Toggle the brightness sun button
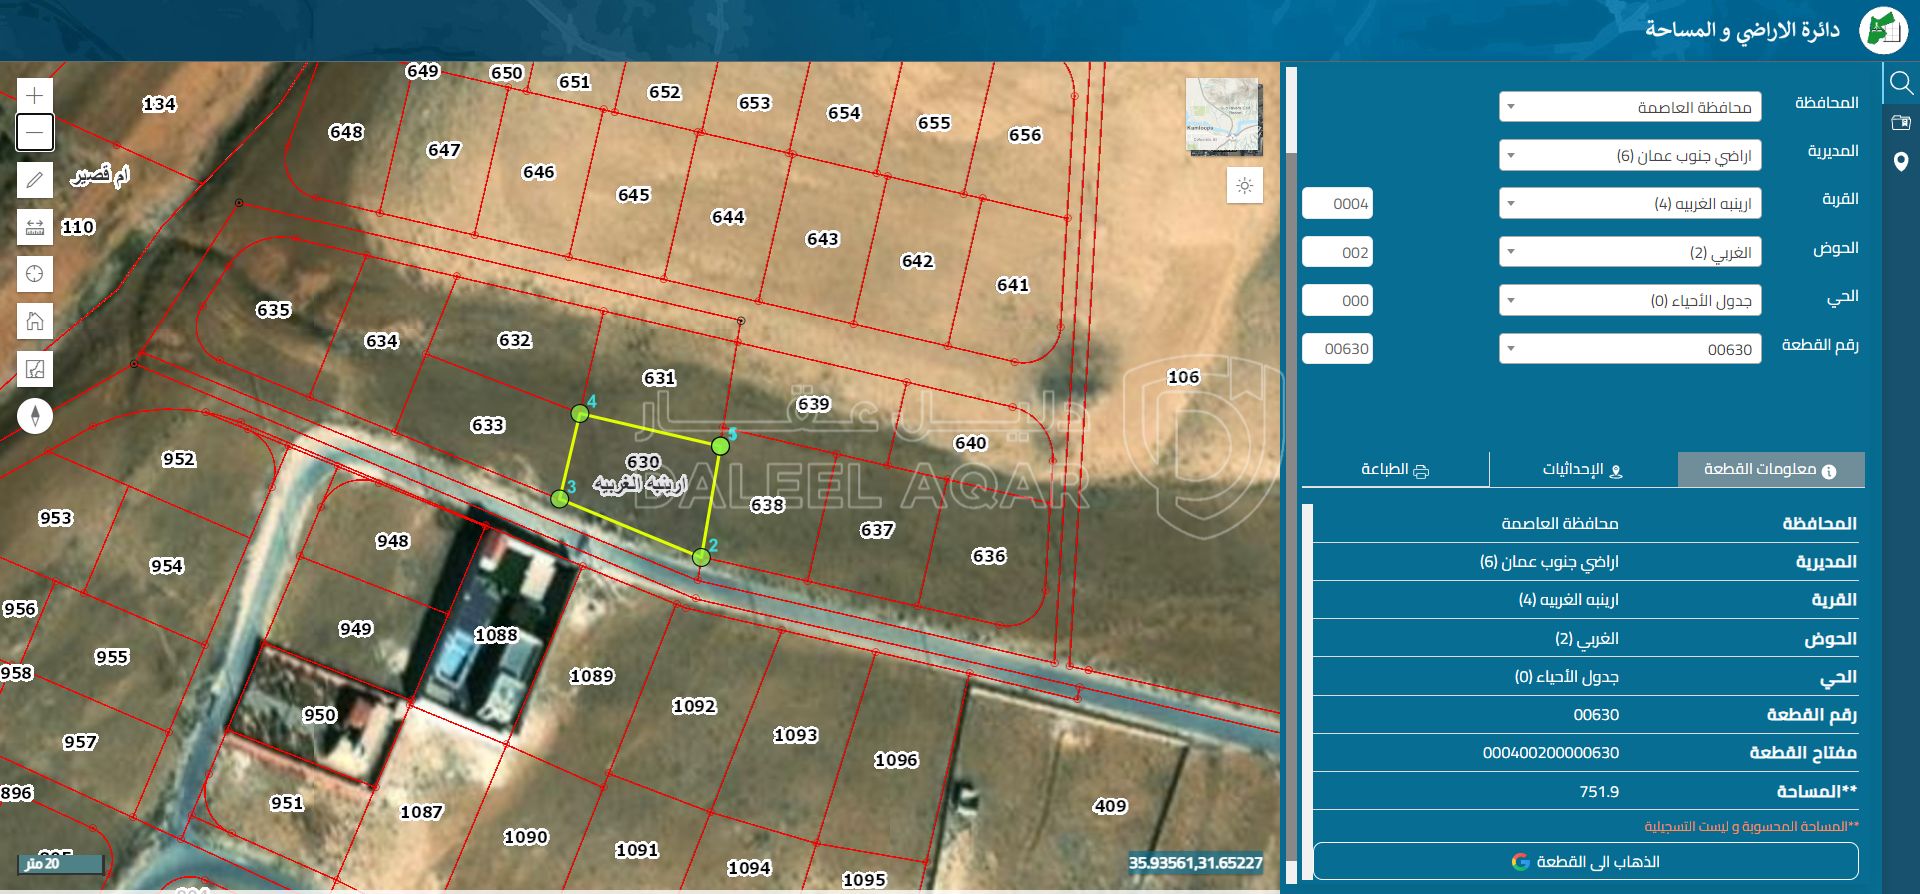Image resolution: width=1920 pixels, height=894 pixels. click(1244, 186)
